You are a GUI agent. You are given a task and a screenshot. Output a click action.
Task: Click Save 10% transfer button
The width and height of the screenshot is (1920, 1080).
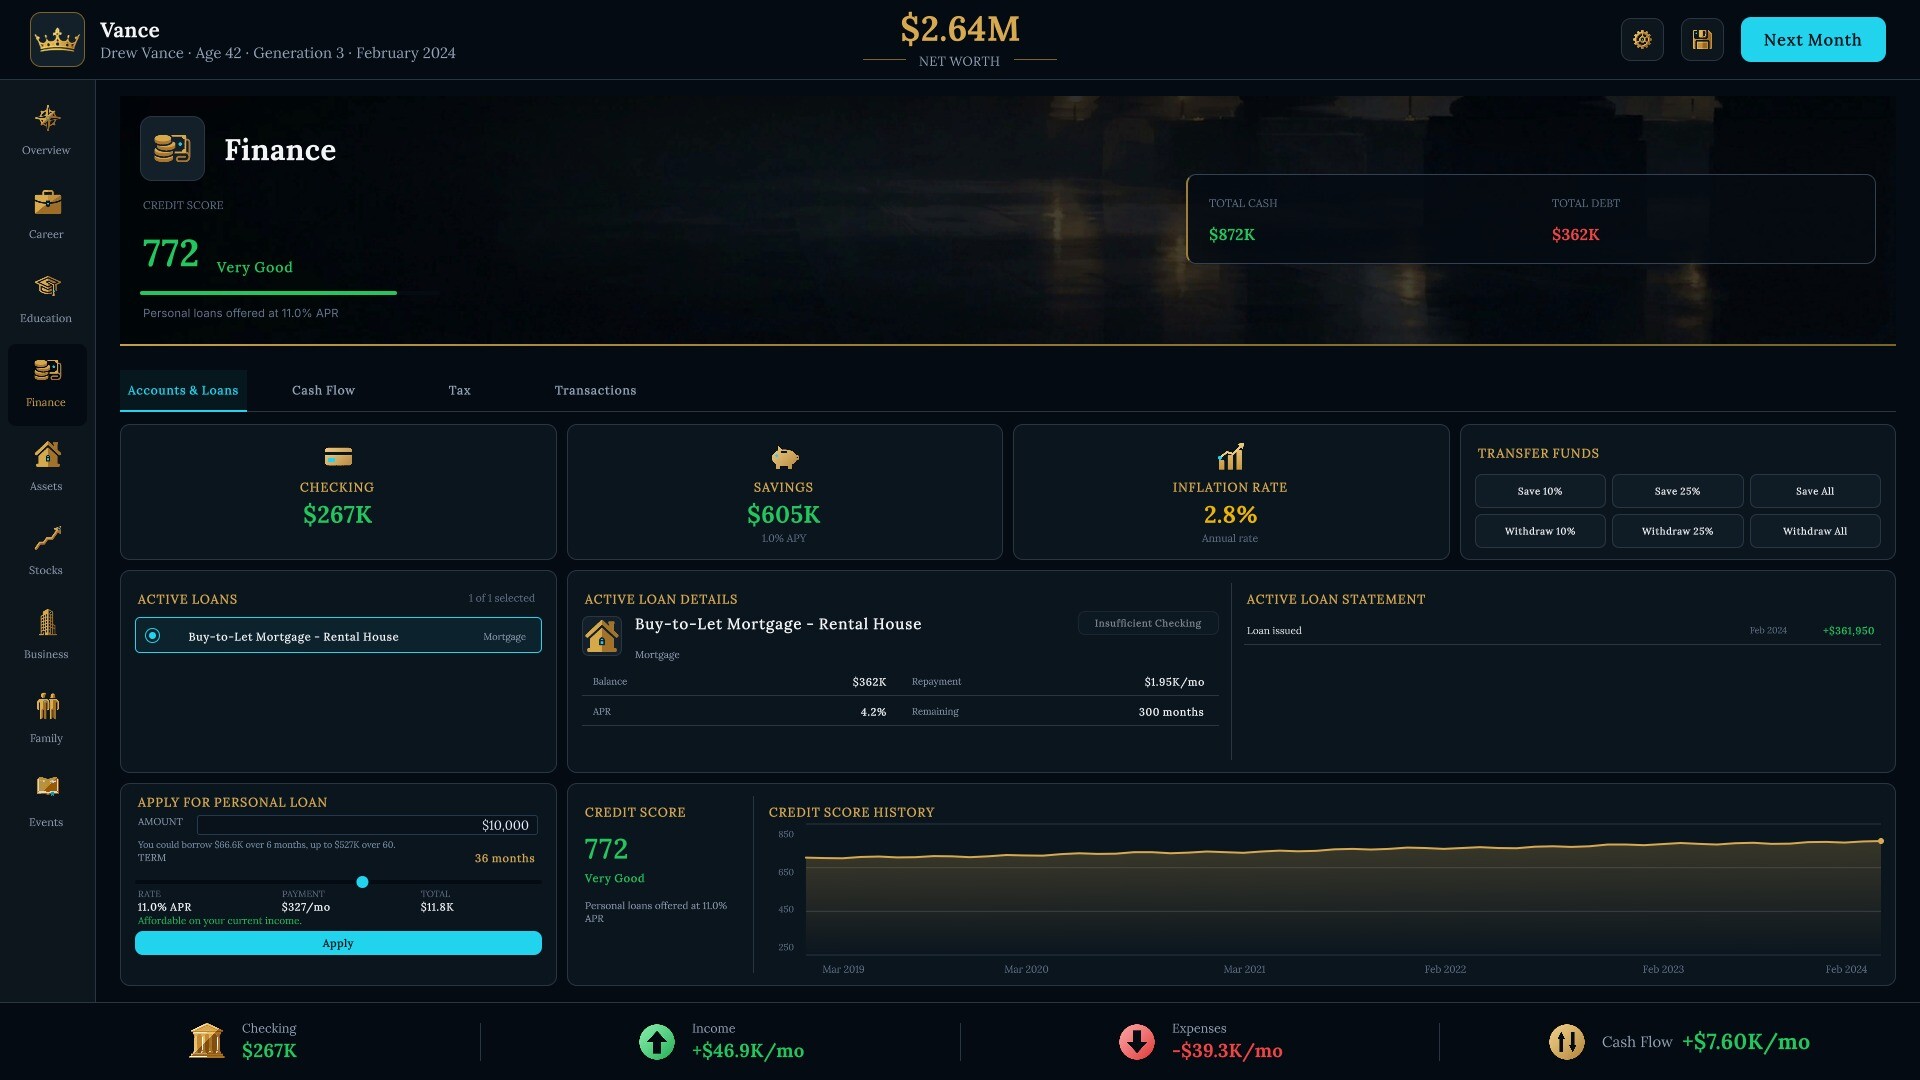point(1539,491)
